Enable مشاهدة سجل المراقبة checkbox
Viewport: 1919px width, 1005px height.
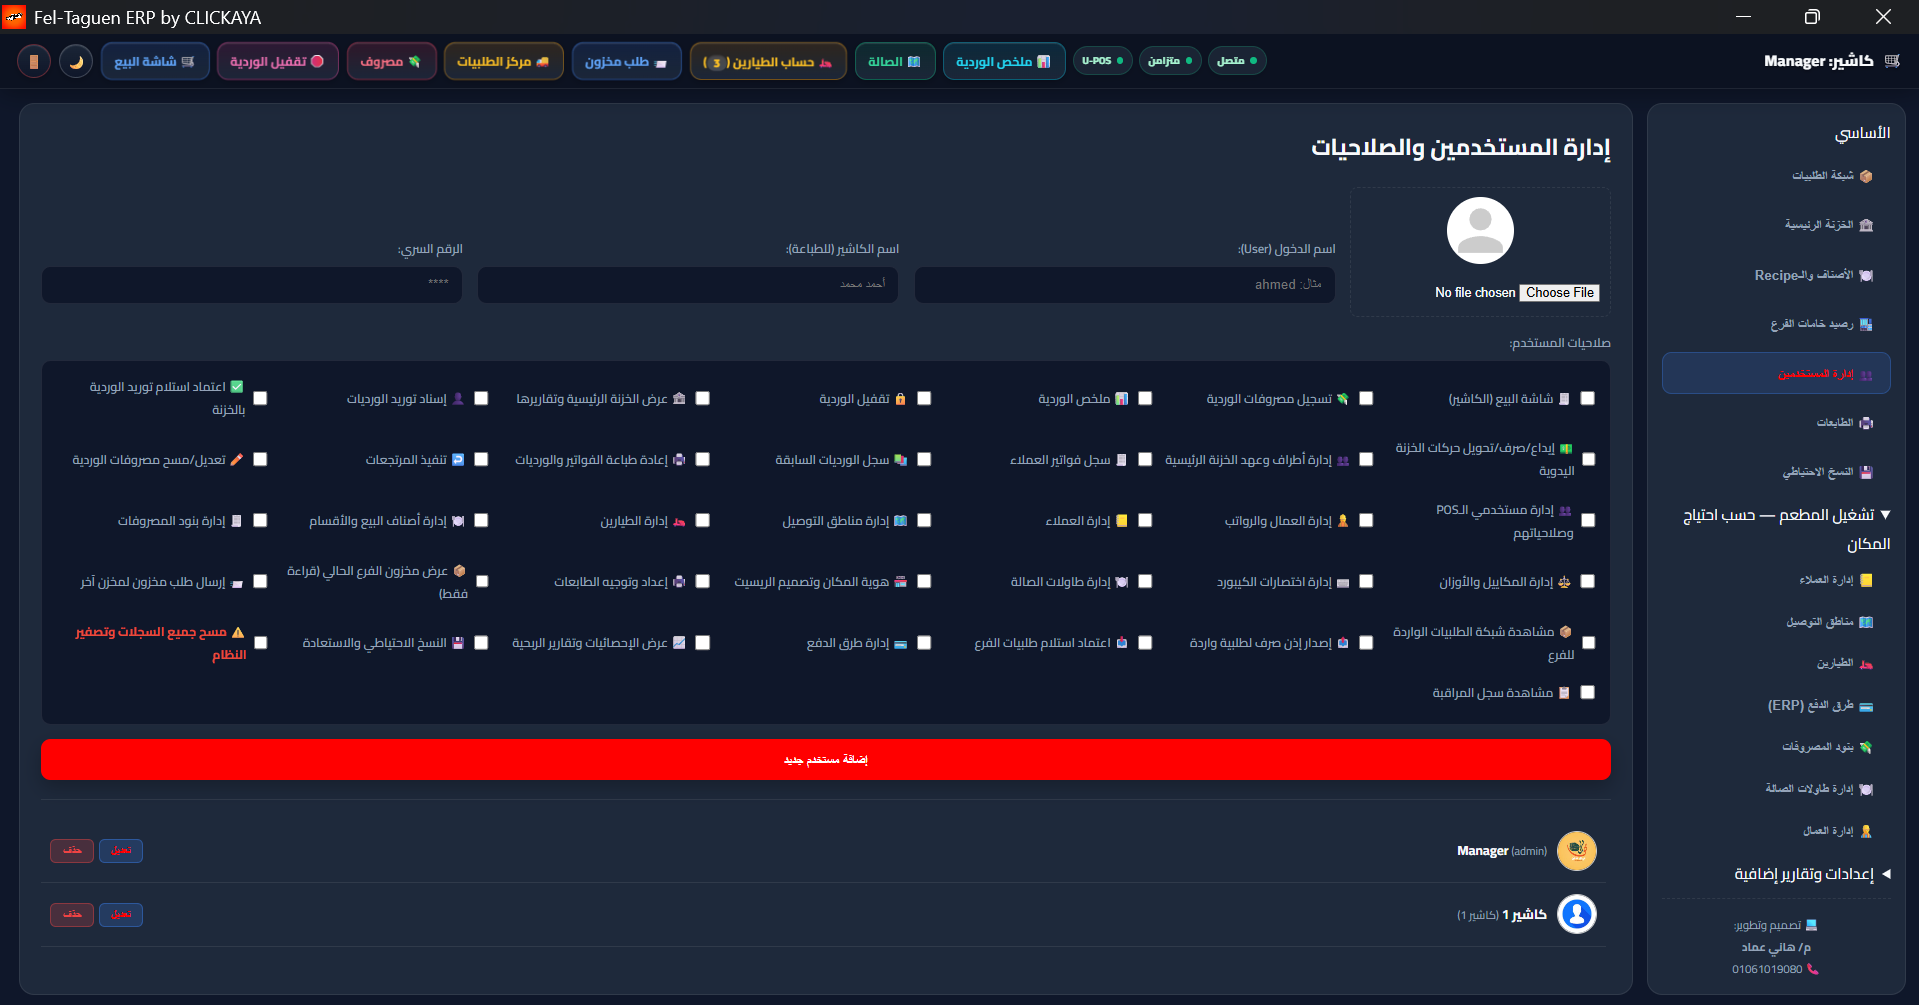pos(1588,692)
